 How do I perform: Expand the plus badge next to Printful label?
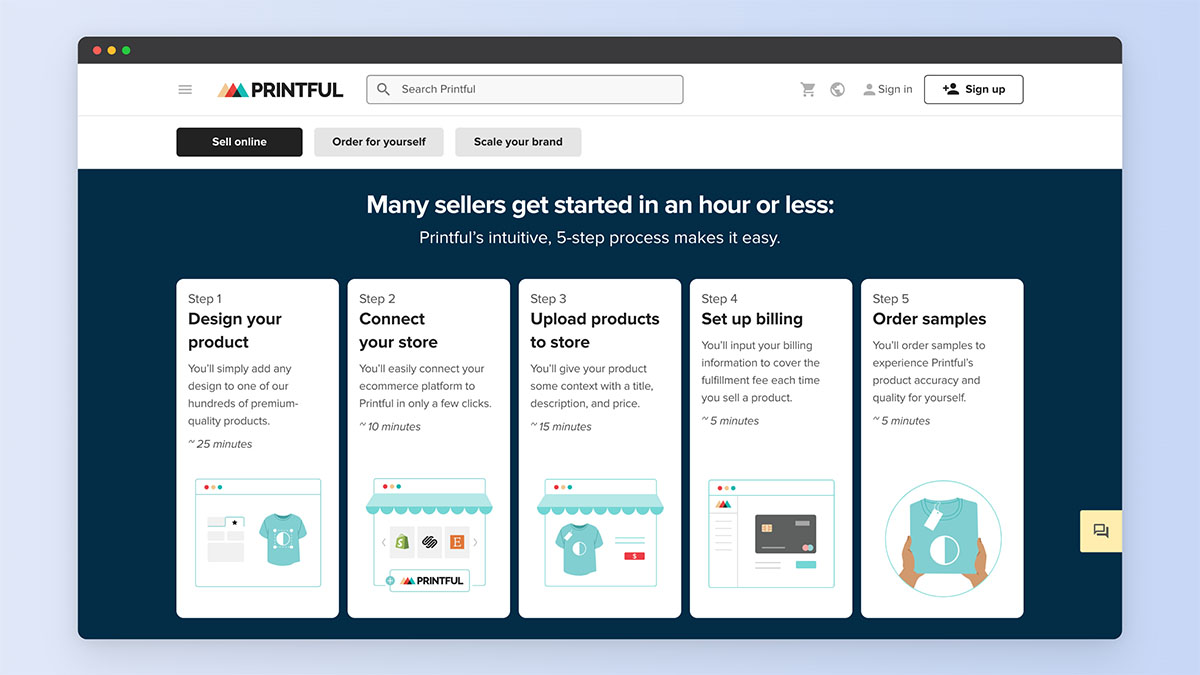tap(389, 580)
